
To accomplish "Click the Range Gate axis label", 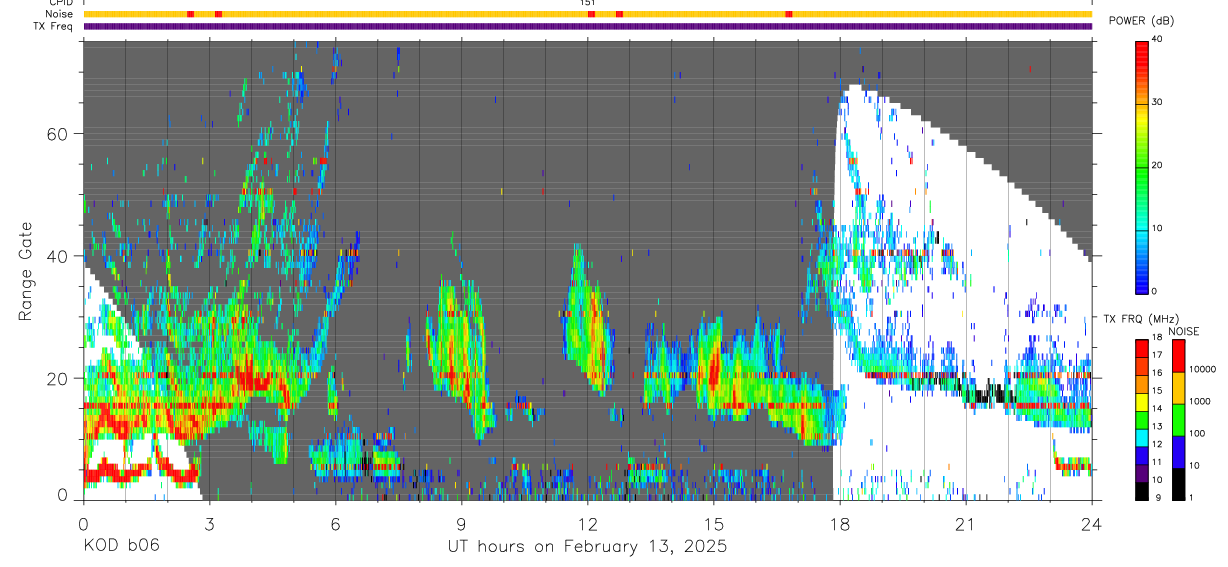I will (25, 271).
